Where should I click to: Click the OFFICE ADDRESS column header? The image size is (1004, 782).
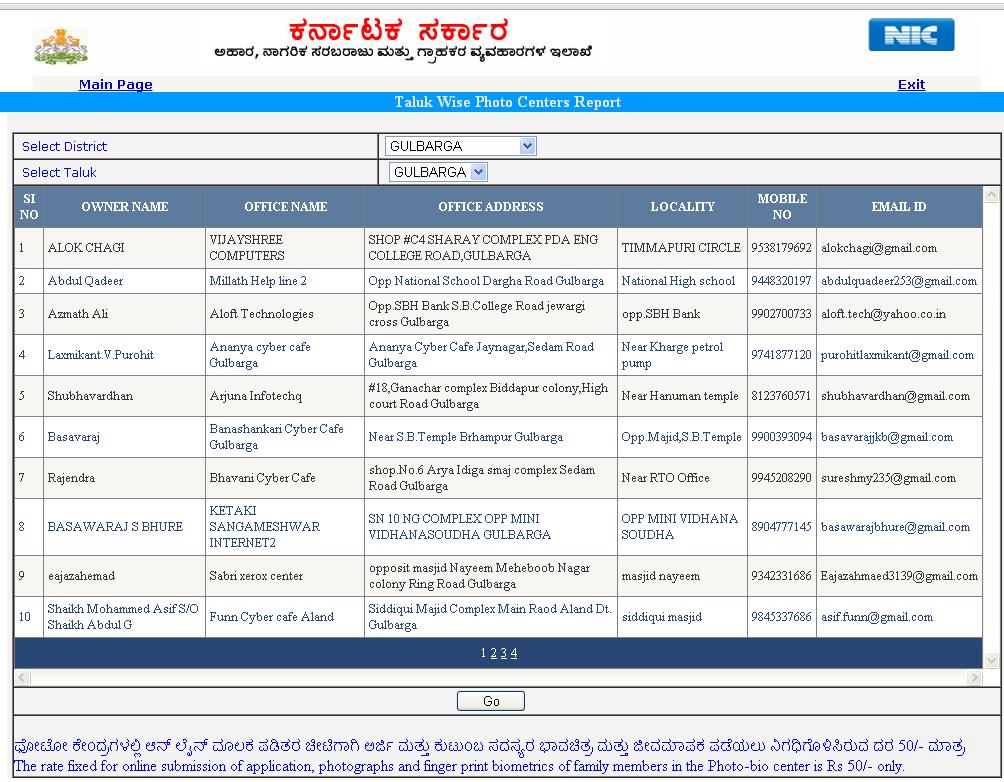tap(490, 207)
